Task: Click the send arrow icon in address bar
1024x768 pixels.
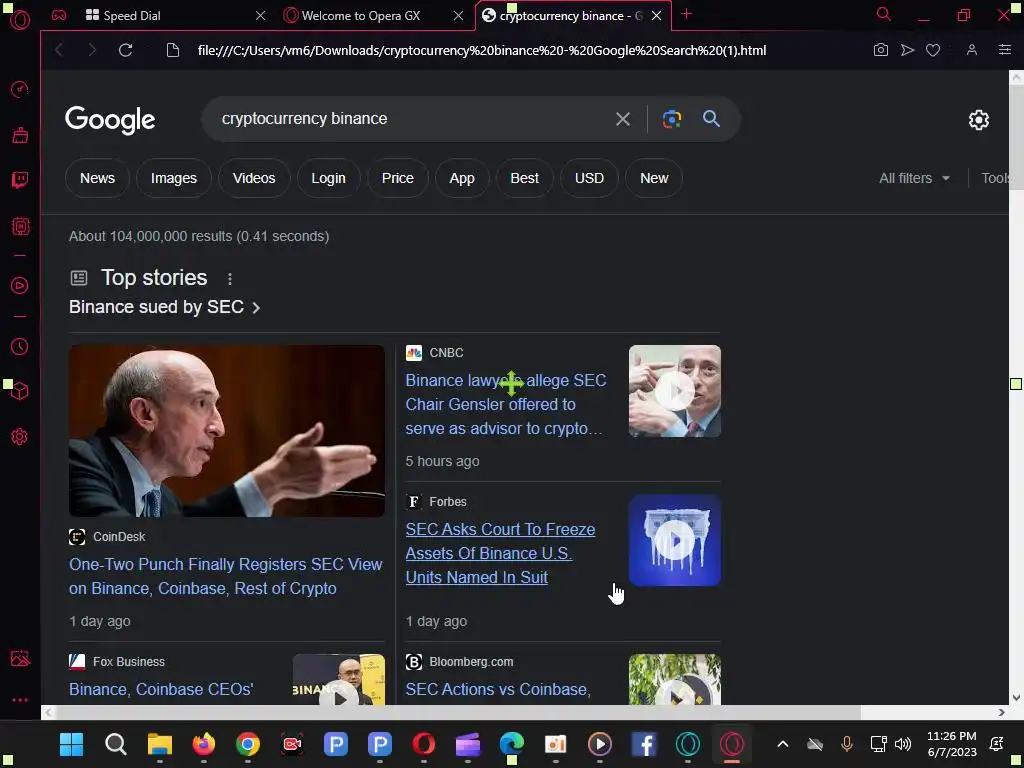Action: pos(907,50)
